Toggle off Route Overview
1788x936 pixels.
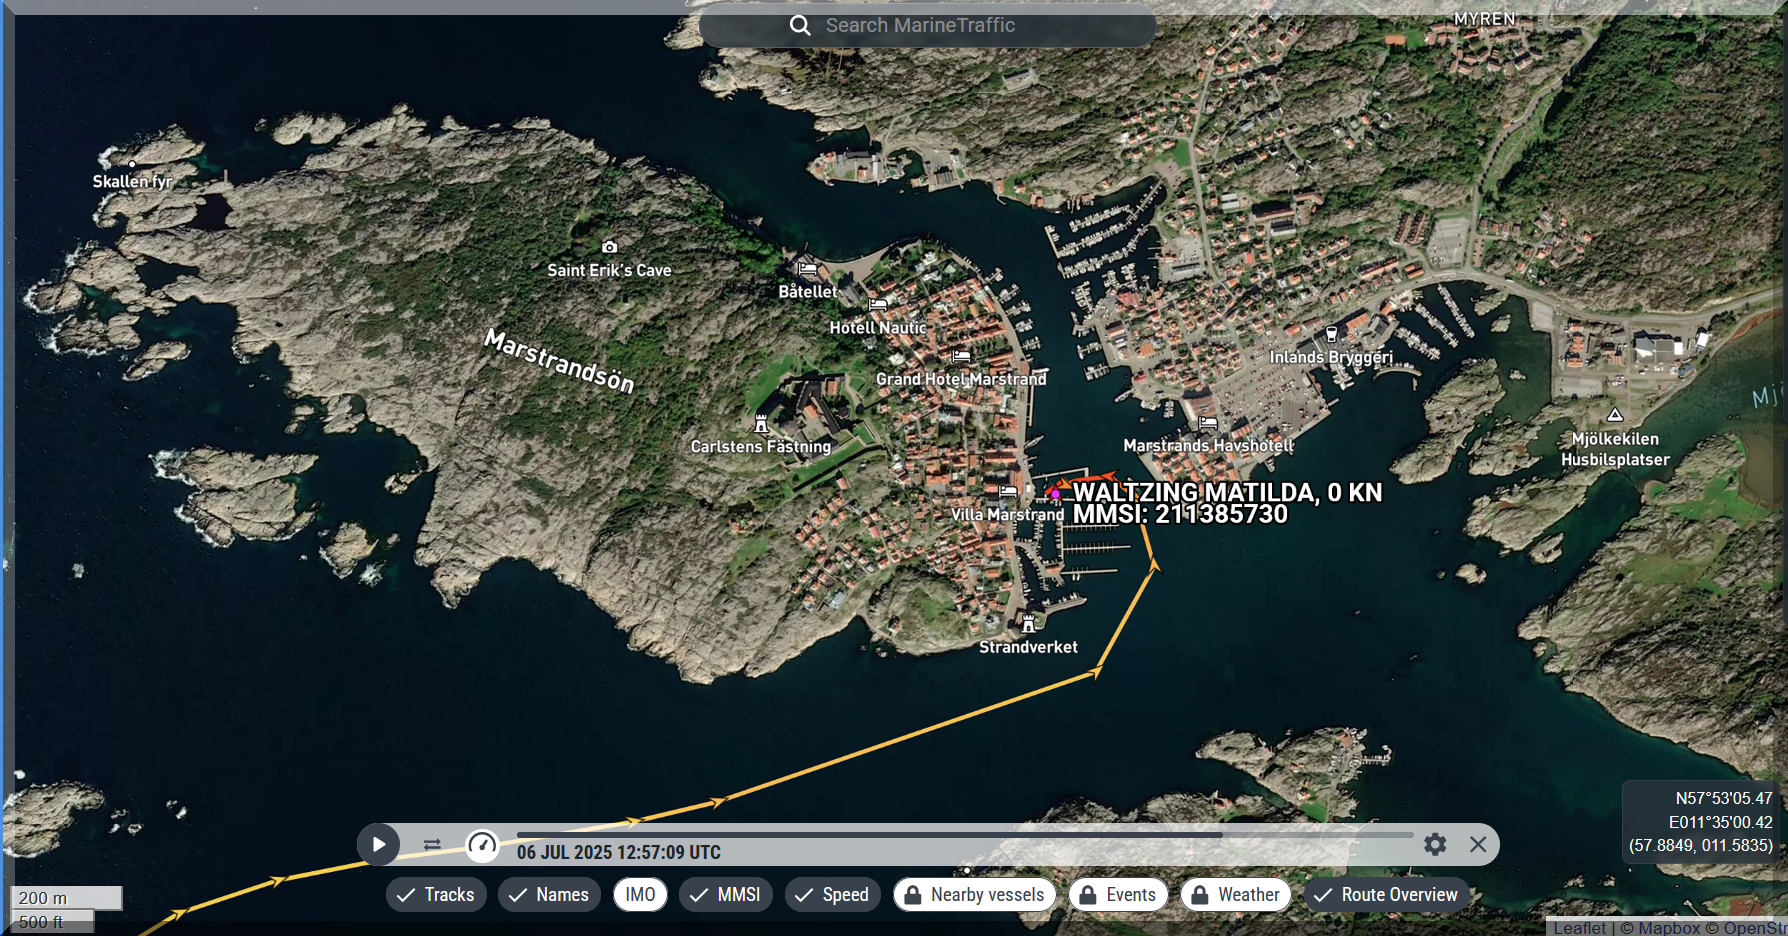1386,895
